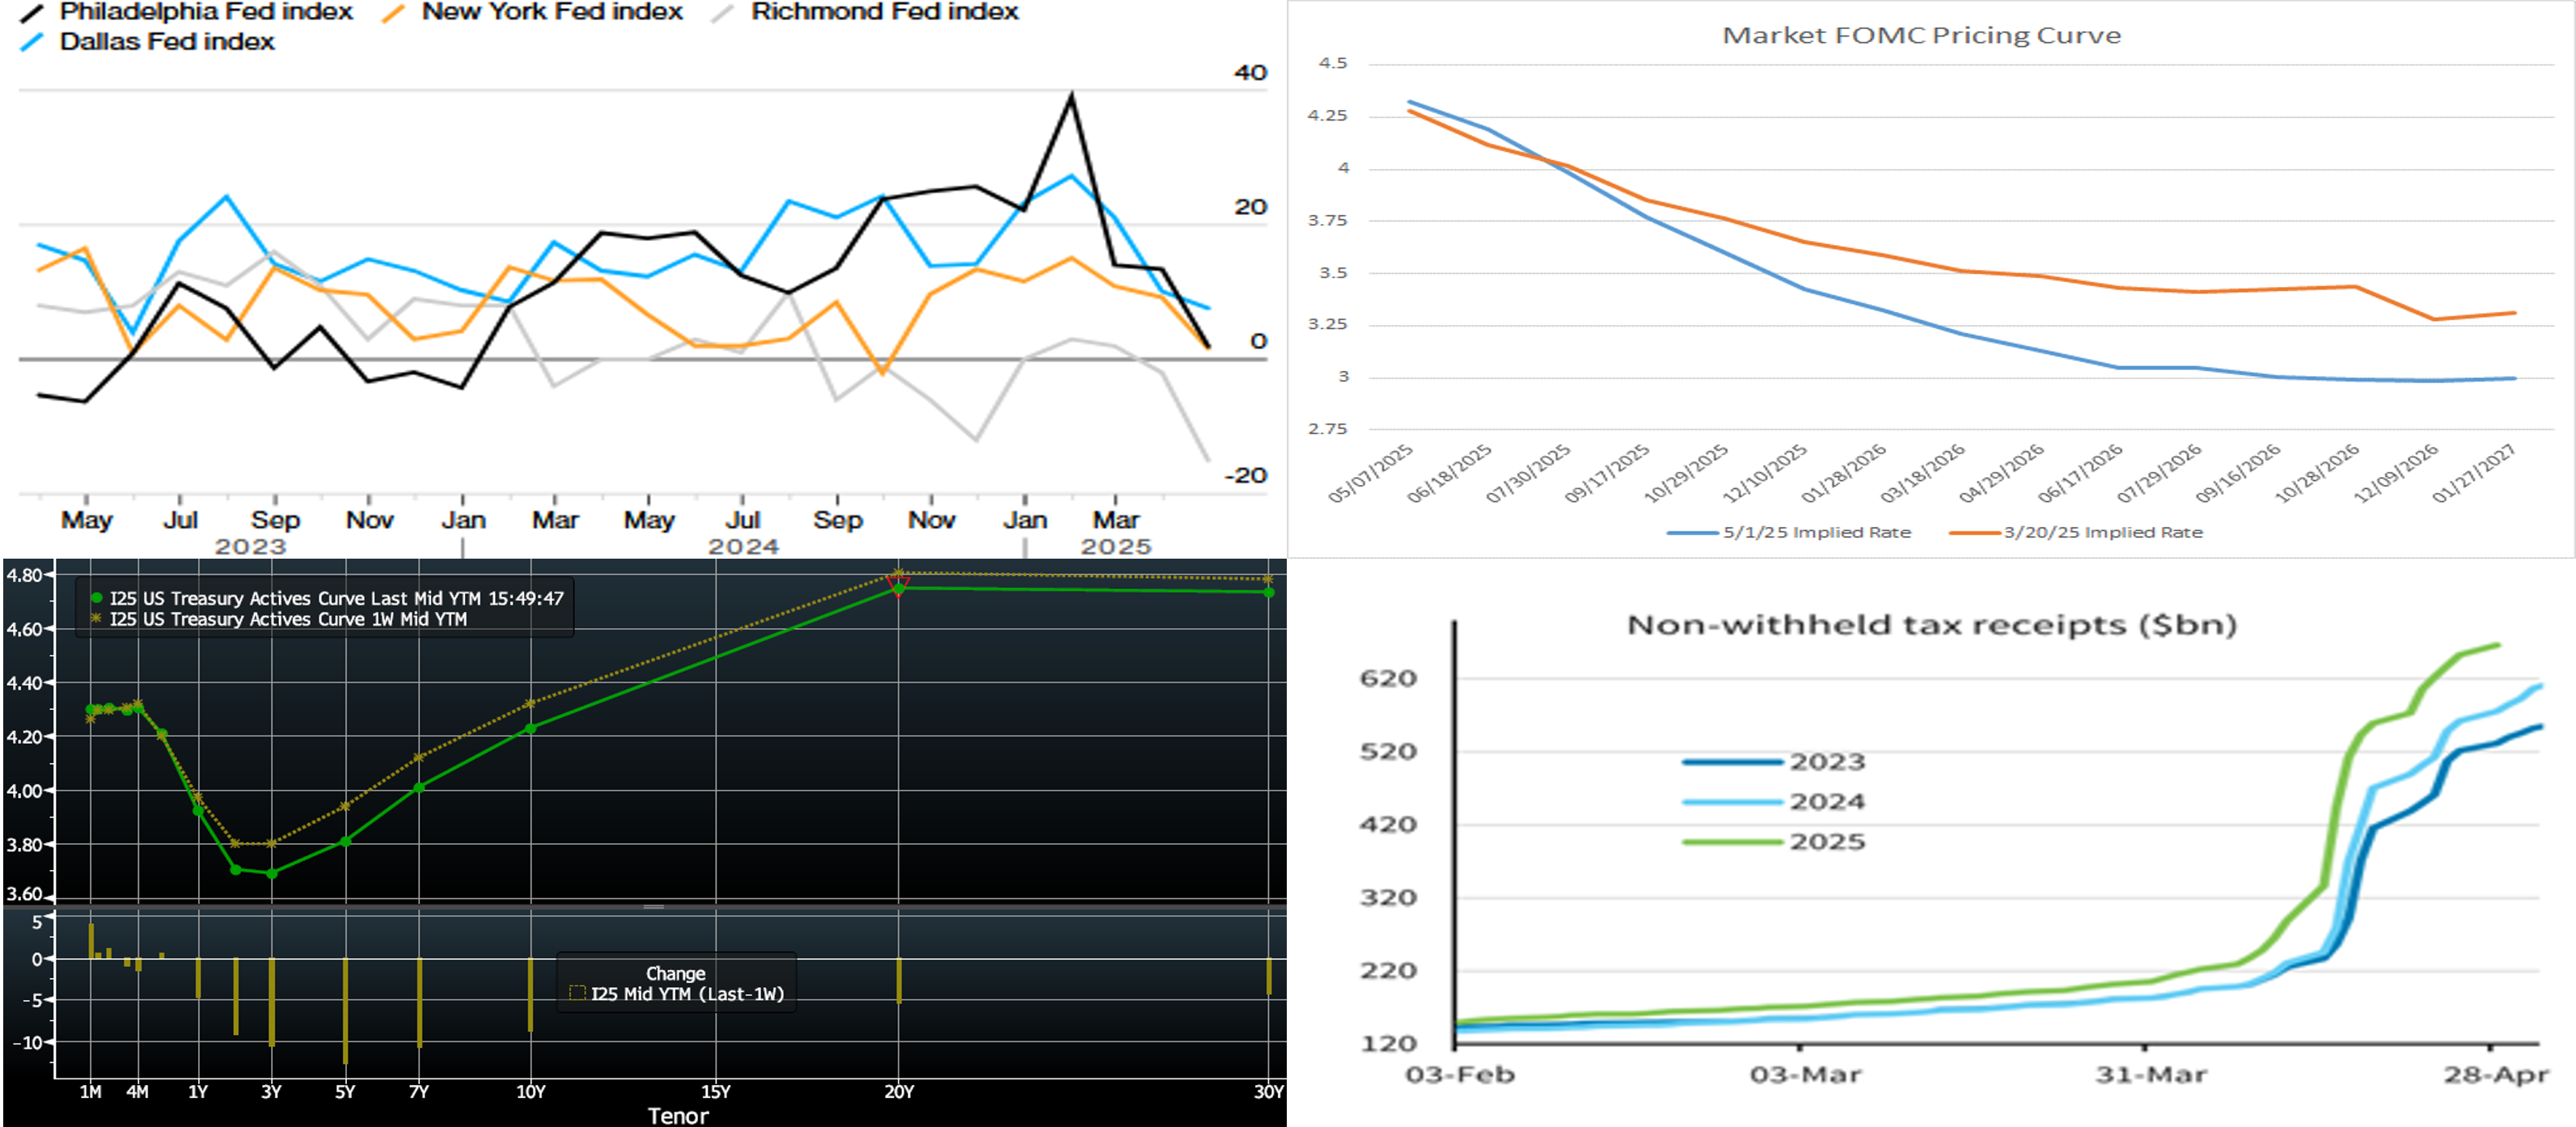Viewport: 2576px width, 1127px height.
Task: Click yellow star beside 1W Mid YTM legend
Action: [97, 619]
